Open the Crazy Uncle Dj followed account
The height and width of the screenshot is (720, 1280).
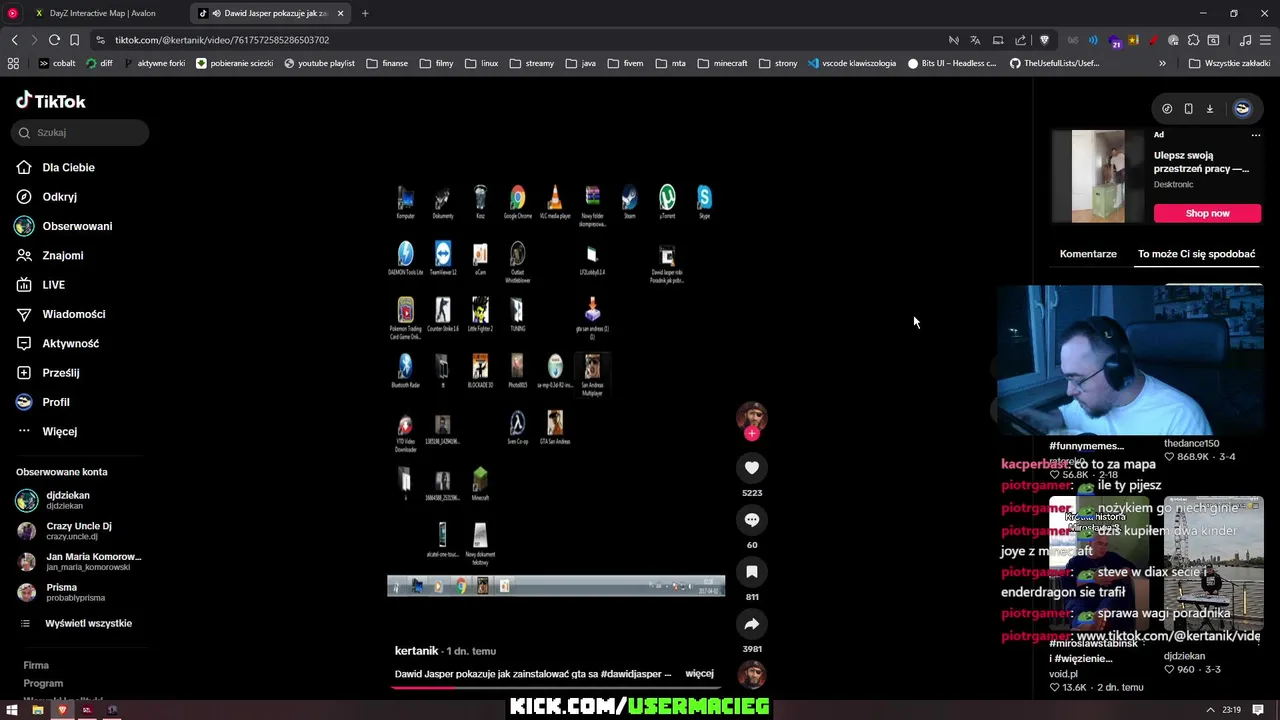point(79,531)
